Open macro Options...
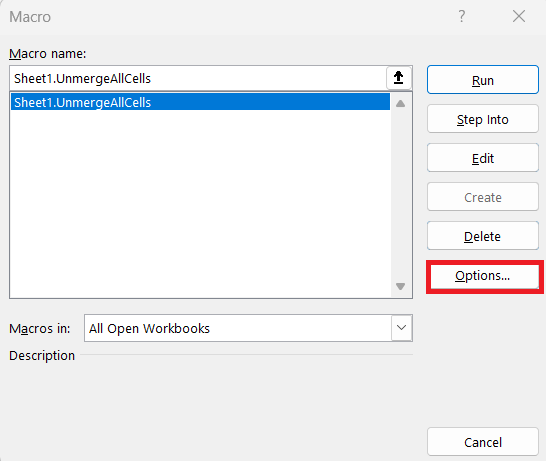This screenshot has height=461, width=546. coord(483,276)
